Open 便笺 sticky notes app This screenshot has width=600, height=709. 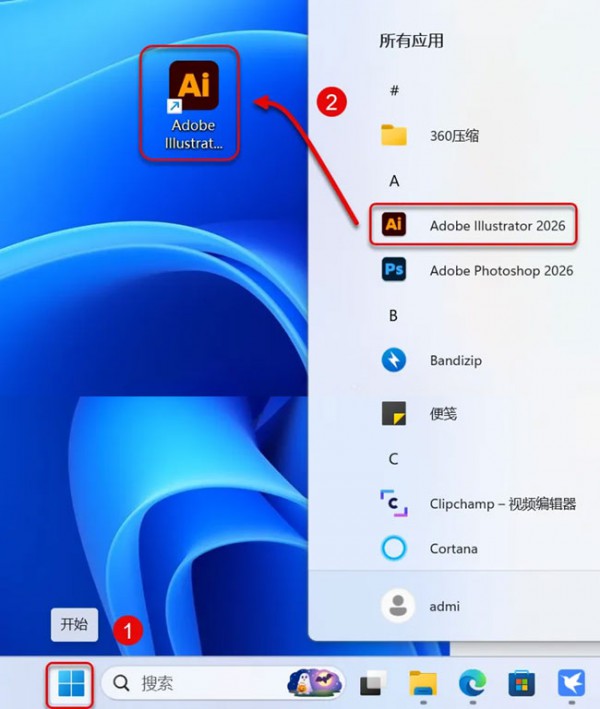419,413
